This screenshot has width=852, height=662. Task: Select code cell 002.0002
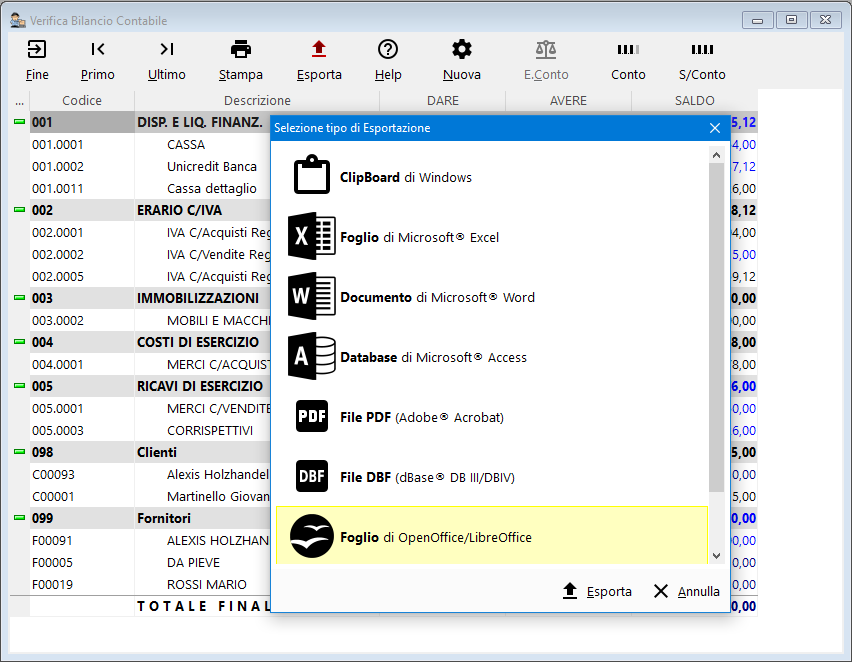point(82,254)
